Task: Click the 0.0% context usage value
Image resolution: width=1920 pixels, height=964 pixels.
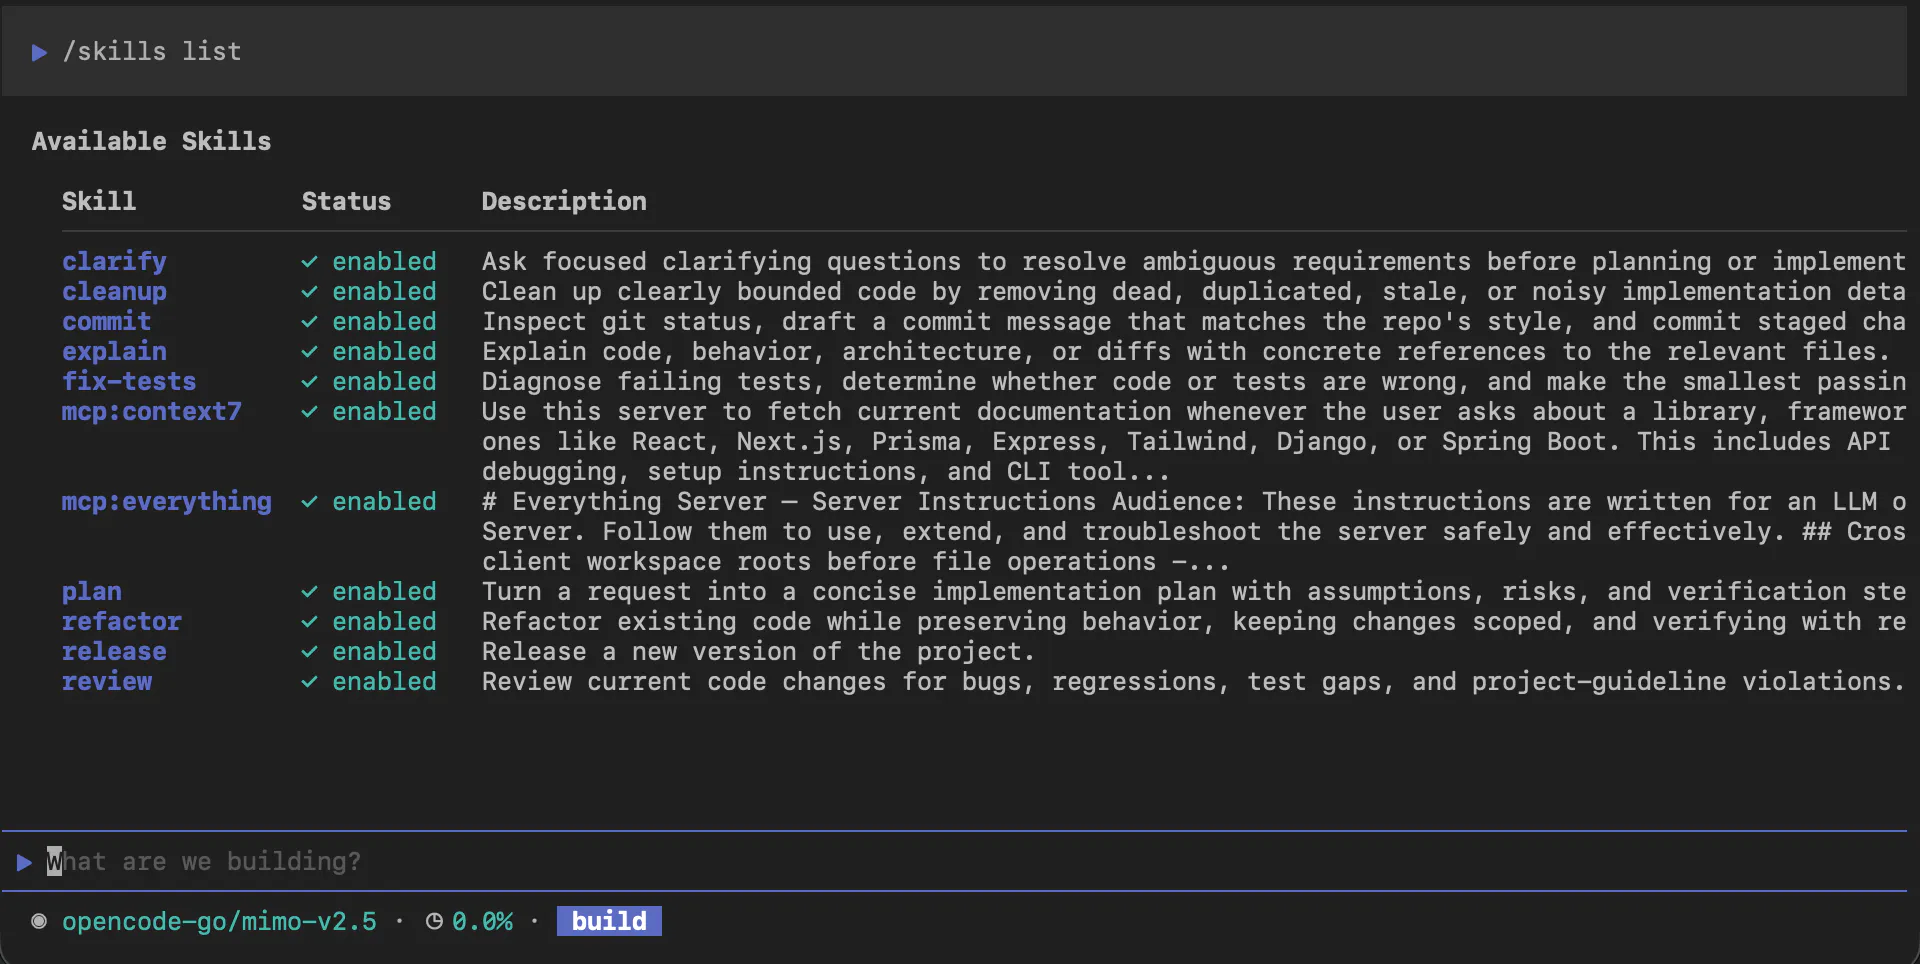Action: click(x=482, y=921)
